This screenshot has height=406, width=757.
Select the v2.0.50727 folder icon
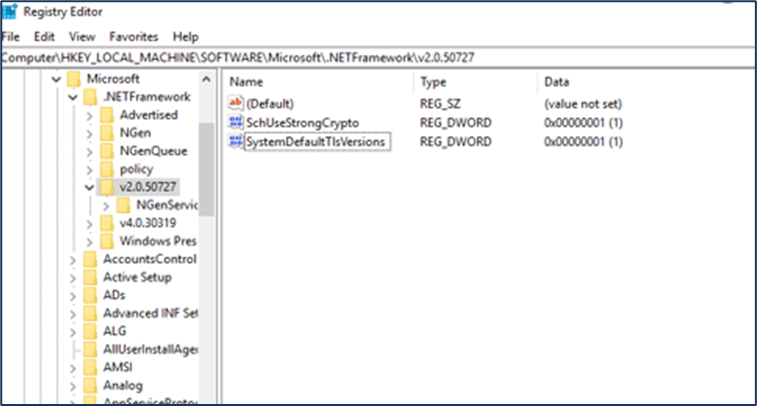coord(107,187)
